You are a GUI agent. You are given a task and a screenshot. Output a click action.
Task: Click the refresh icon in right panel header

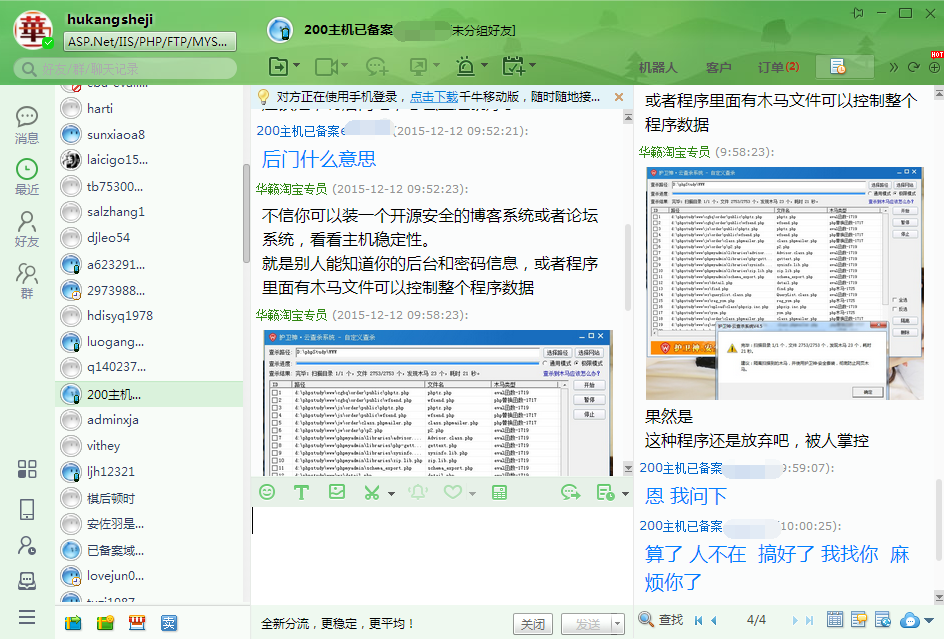[x=914, y=67]
